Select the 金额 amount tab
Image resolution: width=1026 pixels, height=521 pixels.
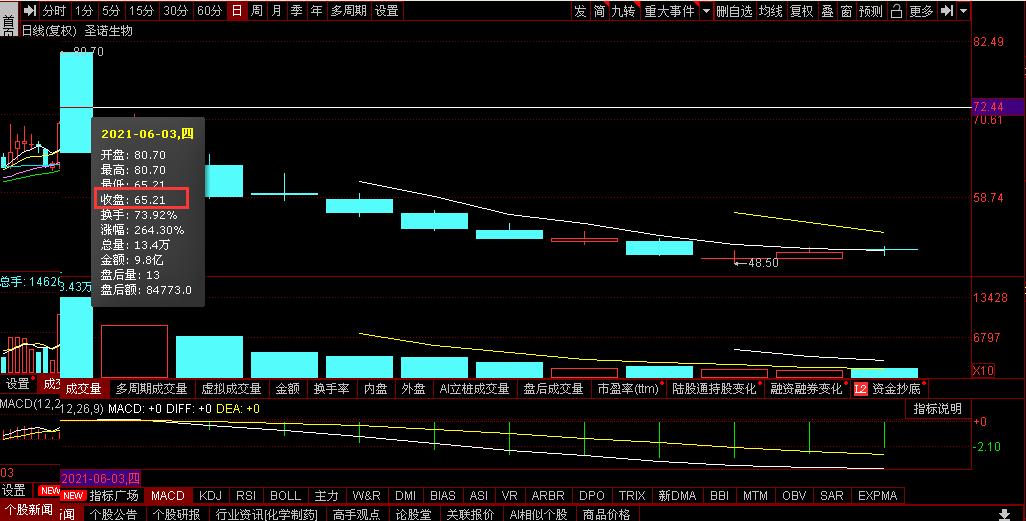[x=287, y=389]
